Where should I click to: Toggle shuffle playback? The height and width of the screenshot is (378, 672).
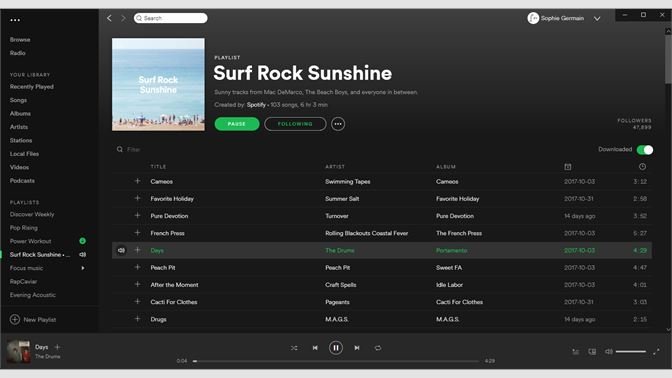tap(294, 348)
